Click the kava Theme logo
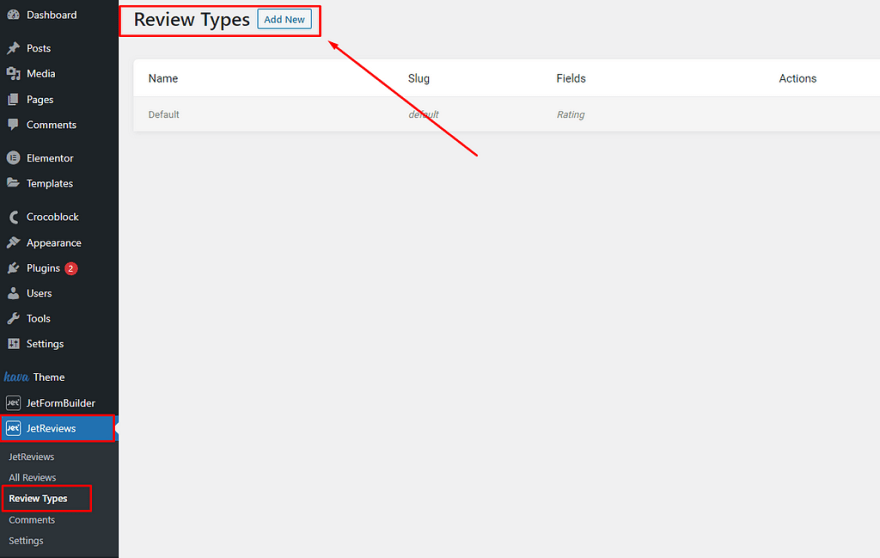880x558 pixels. coord(16,377)
